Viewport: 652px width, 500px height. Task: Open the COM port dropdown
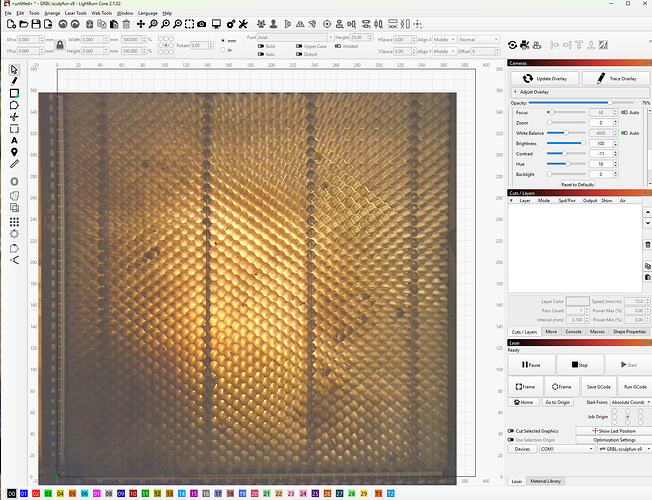[567, 449]
